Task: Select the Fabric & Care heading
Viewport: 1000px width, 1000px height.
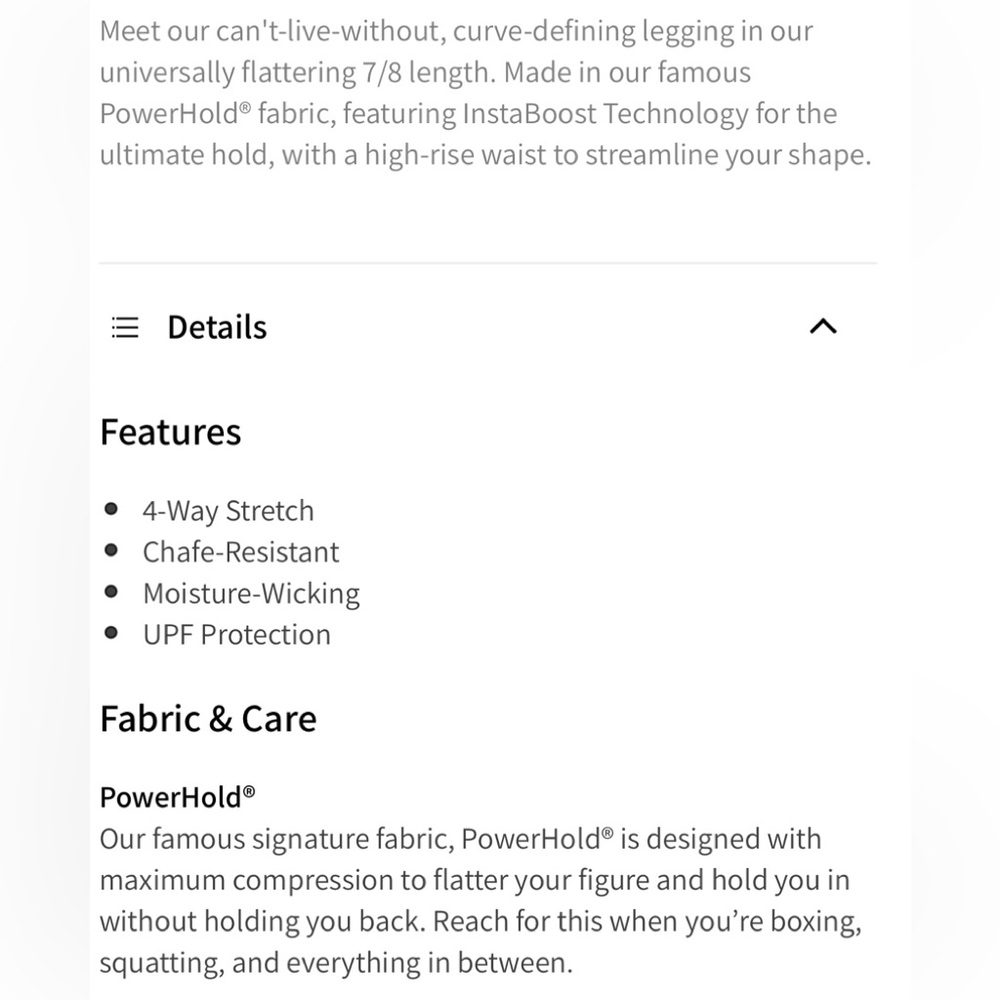Action: [207, 717]
